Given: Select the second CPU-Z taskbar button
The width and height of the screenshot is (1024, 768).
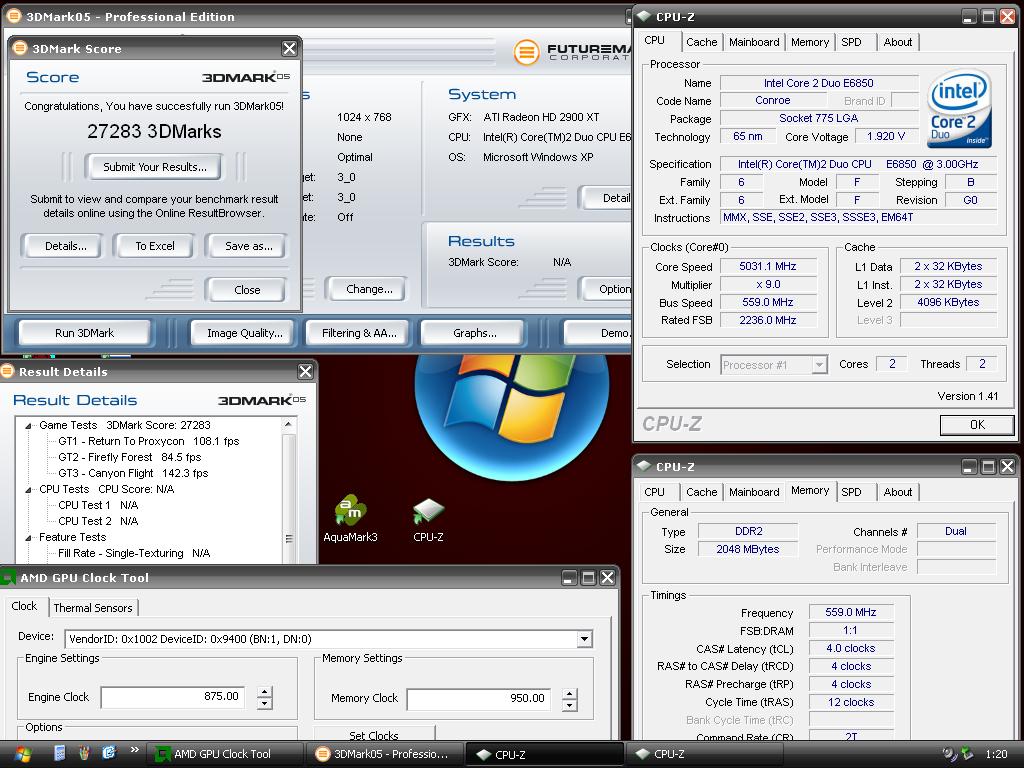Looking at the screenshot, I should 705,754.
